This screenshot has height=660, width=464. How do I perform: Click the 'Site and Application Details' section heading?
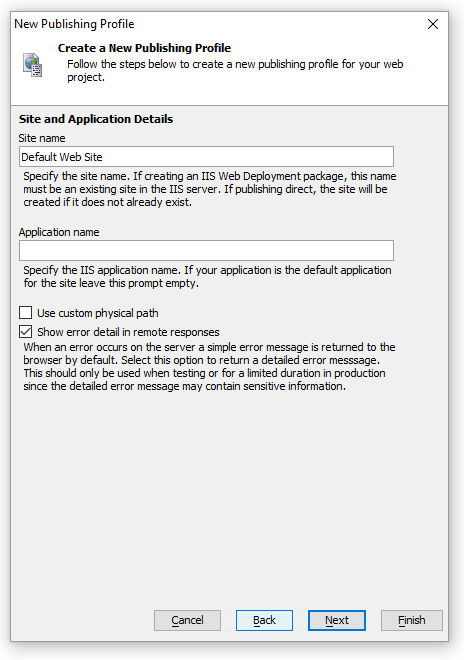tap(96, 119)
